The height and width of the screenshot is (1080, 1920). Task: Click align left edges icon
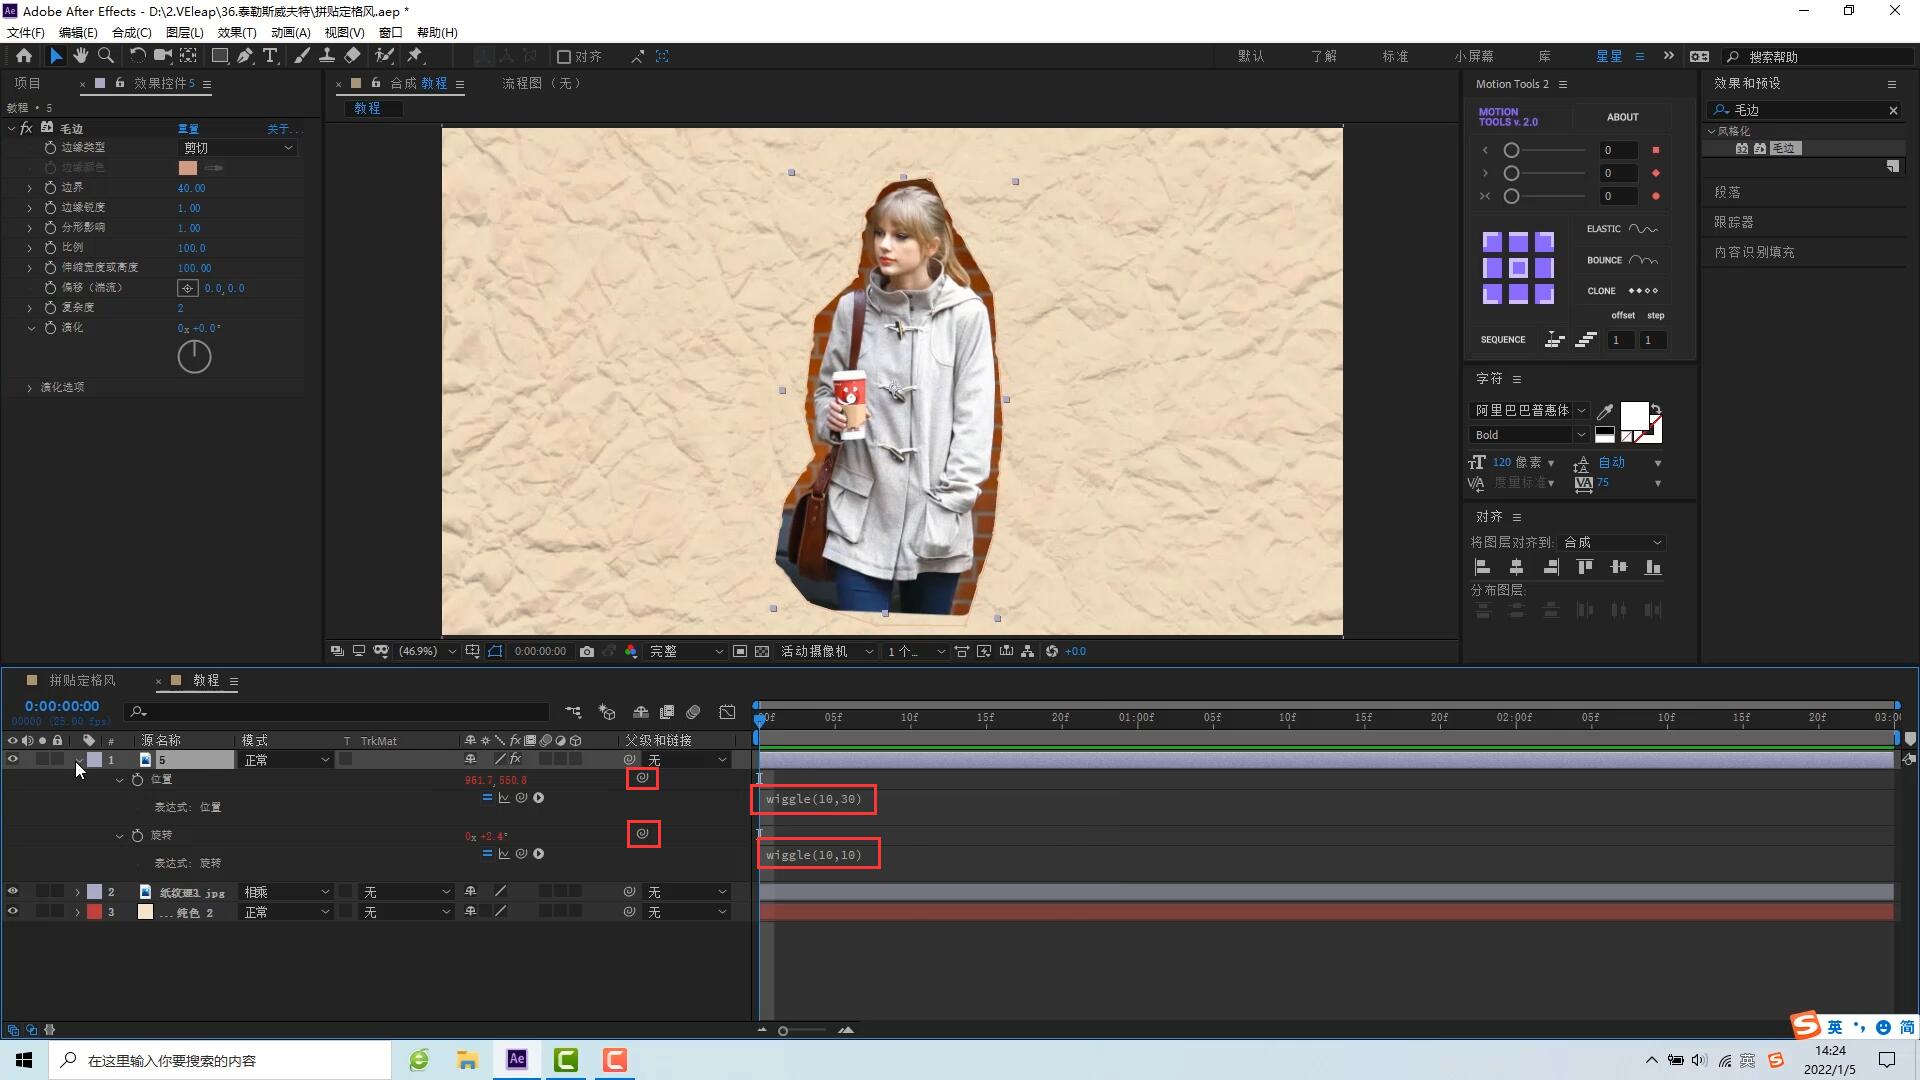[x=1483, y=567]
